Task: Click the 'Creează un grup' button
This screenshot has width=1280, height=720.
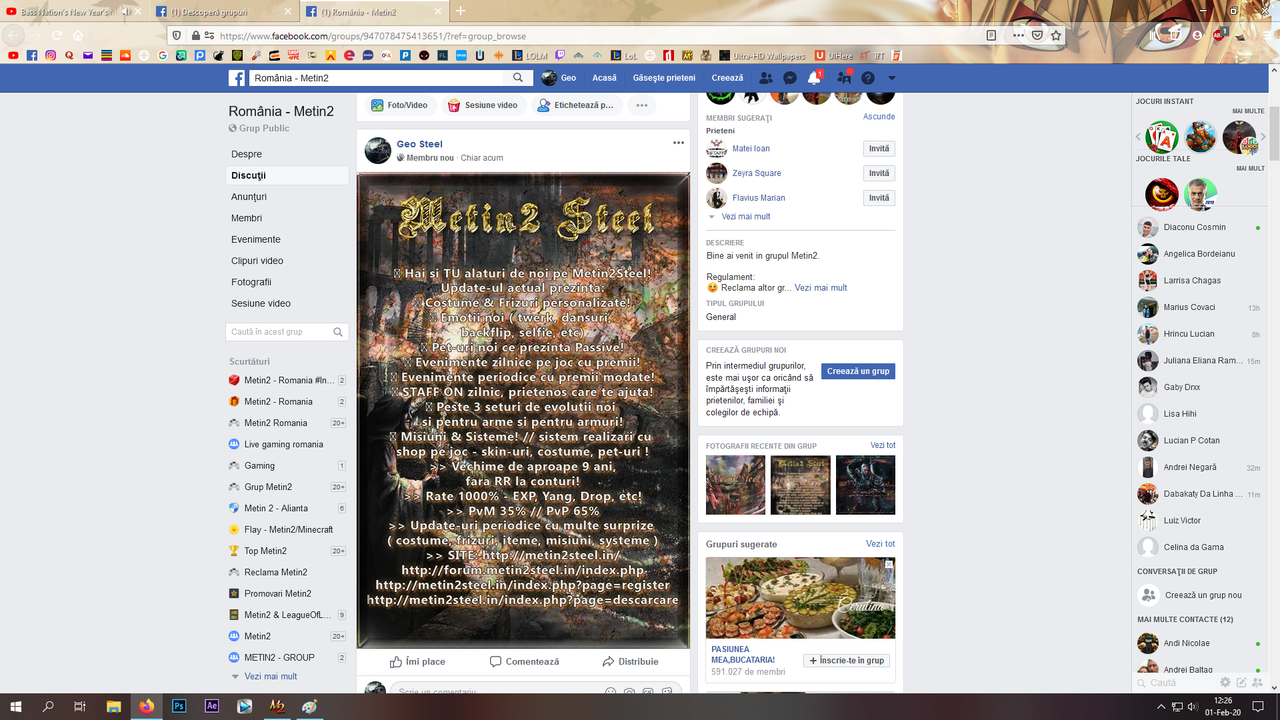Action: click(858, 371)
